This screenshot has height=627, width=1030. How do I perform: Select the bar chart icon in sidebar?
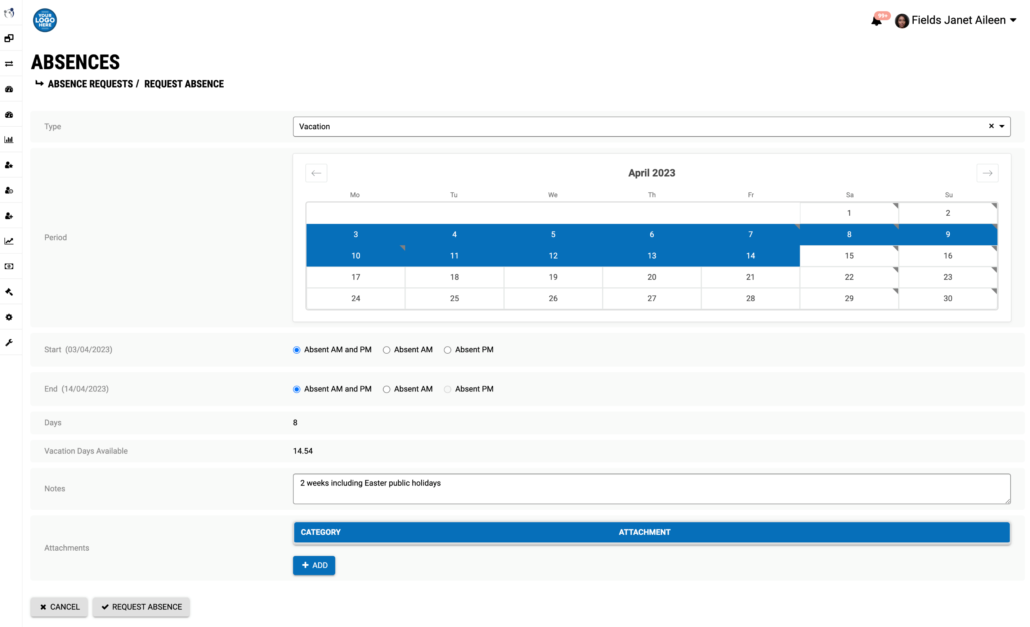(9, 140)
